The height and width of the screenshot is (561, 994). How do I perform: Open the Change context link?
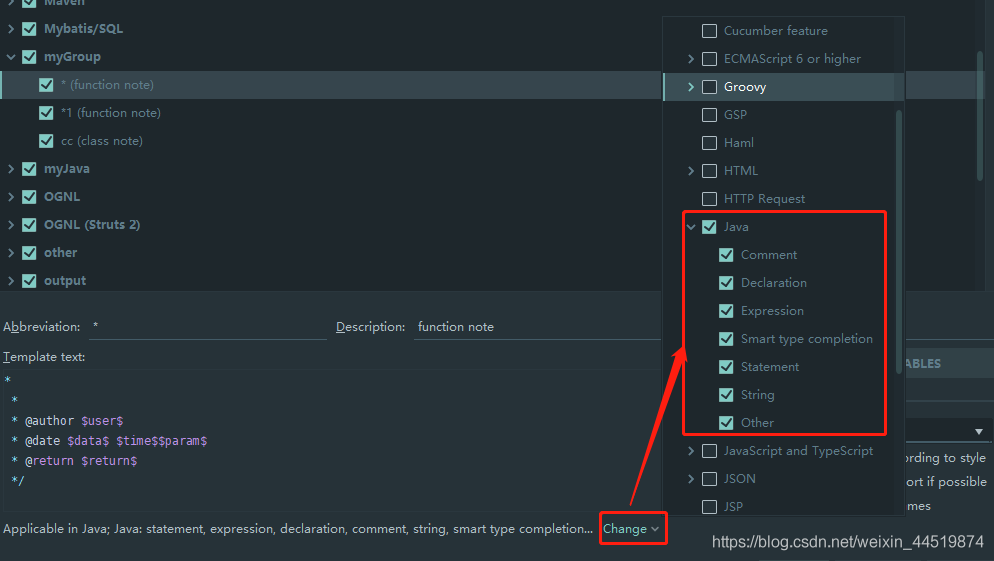coord(631,529)
